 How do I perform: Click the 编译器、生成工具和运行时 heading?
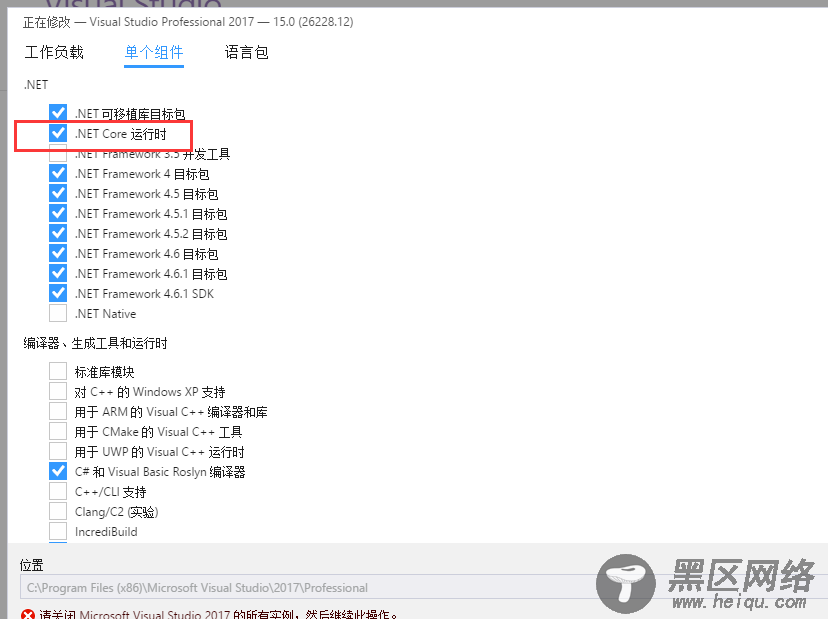tap(96, 344)
